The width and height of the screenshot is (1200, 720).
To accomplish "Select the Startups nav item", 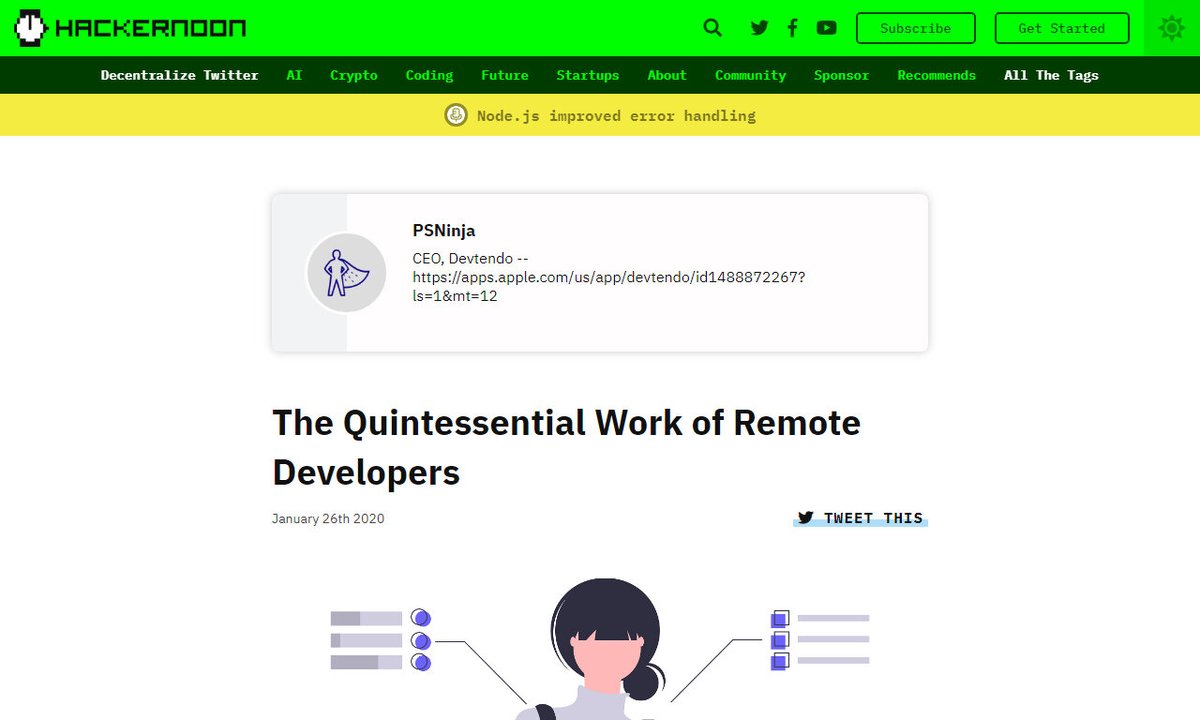I will [588, 75].
